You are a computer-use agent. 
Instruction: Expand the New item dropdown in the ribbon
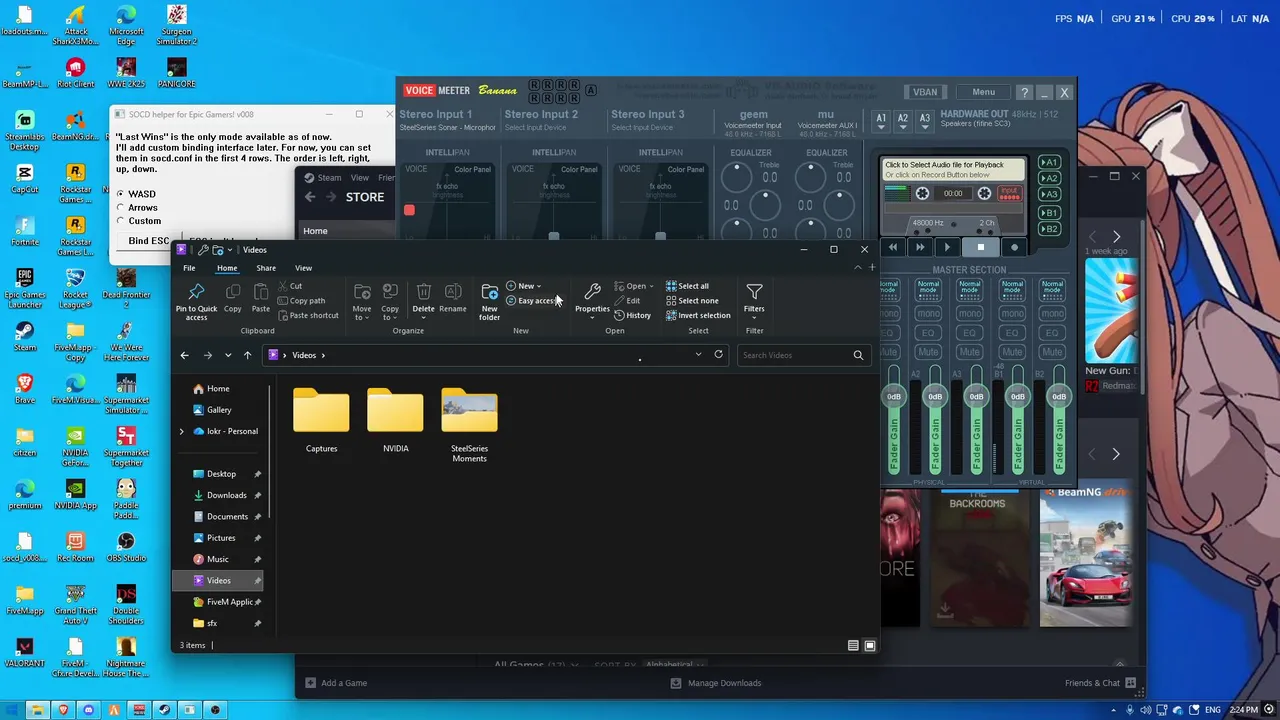point(524,286)
